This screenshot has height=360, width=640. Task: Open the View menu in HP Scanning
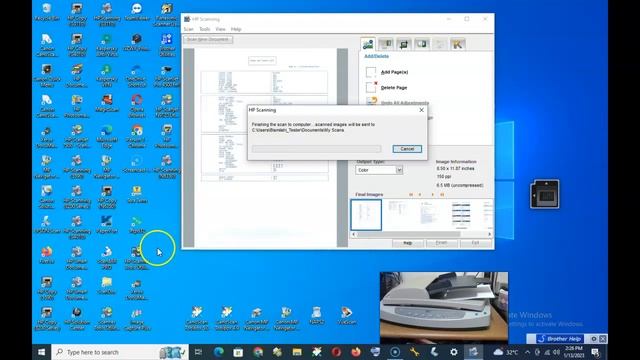[220, 29]
